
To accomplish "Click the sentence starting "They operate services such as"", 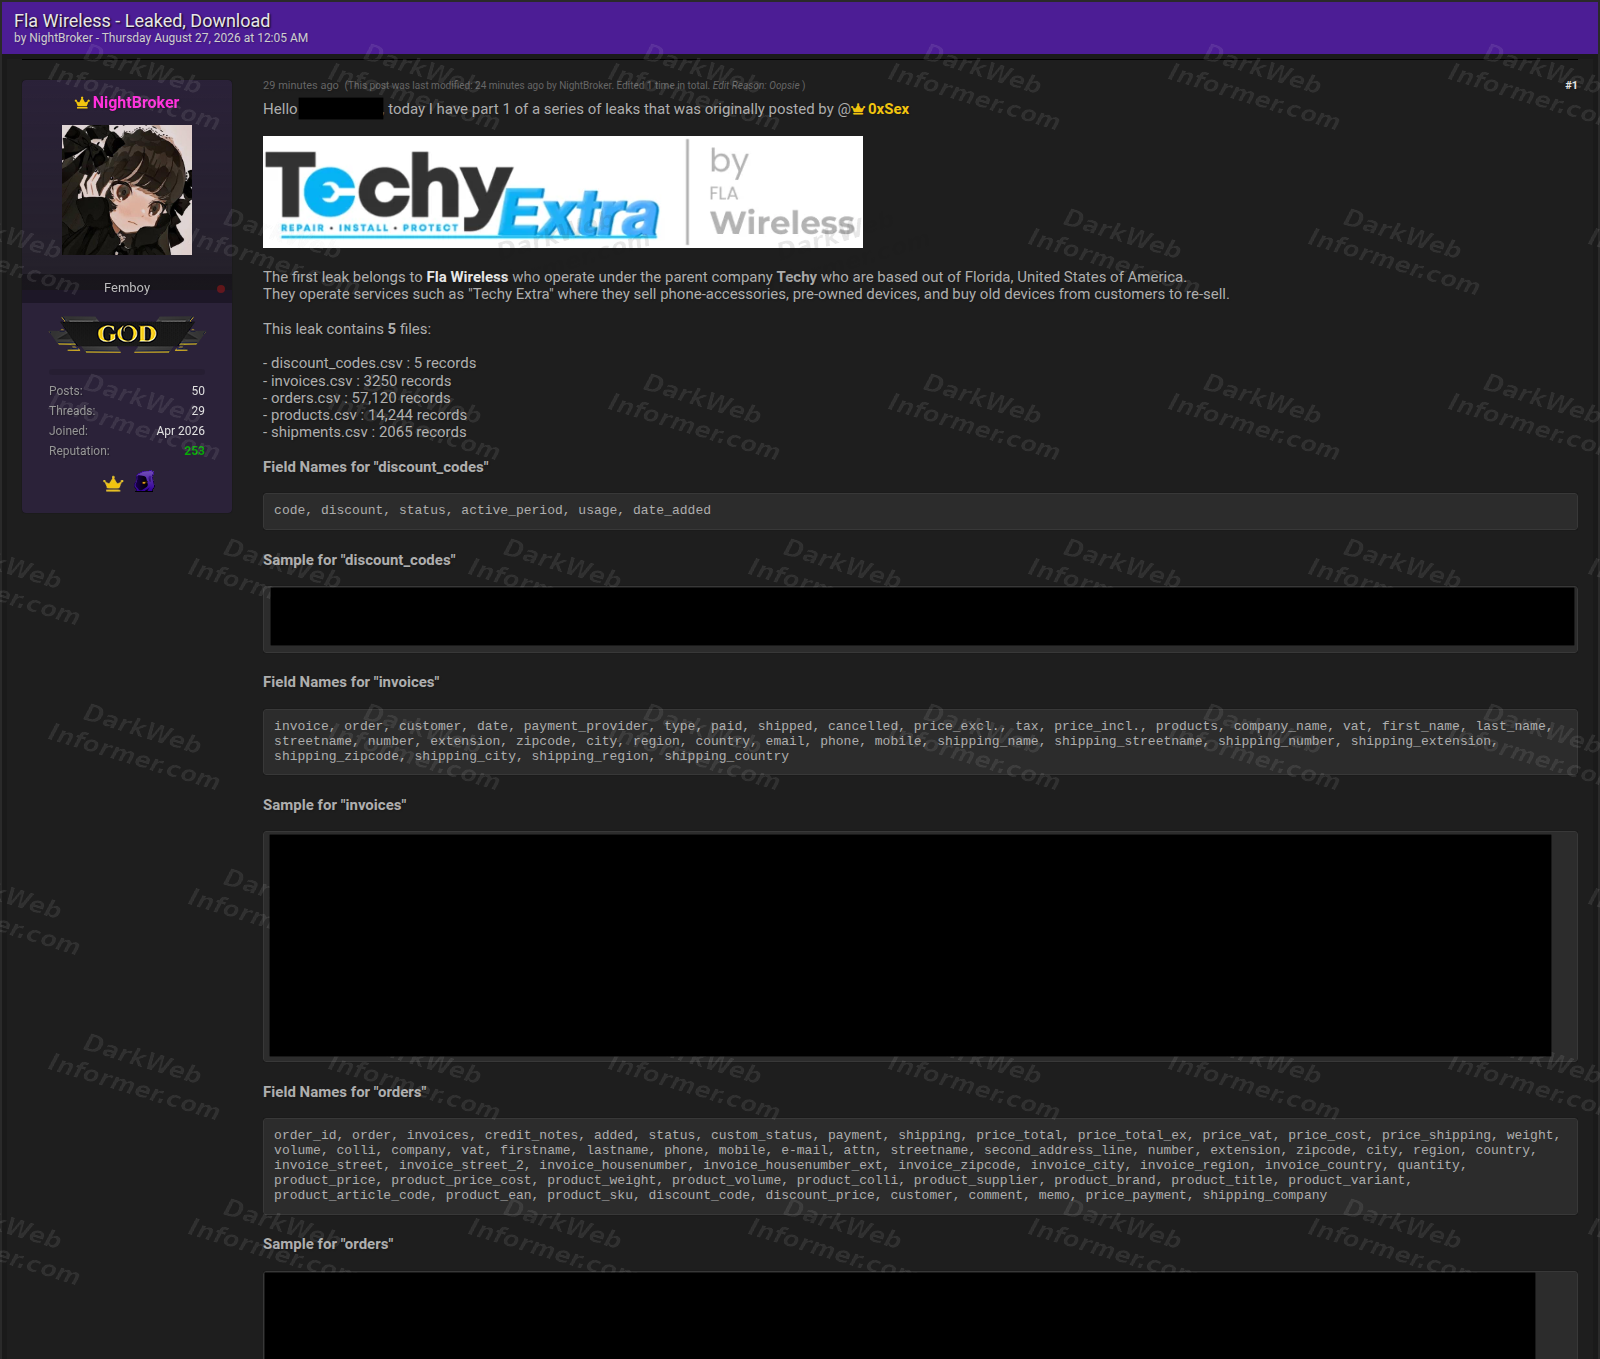I will (746, 294).
